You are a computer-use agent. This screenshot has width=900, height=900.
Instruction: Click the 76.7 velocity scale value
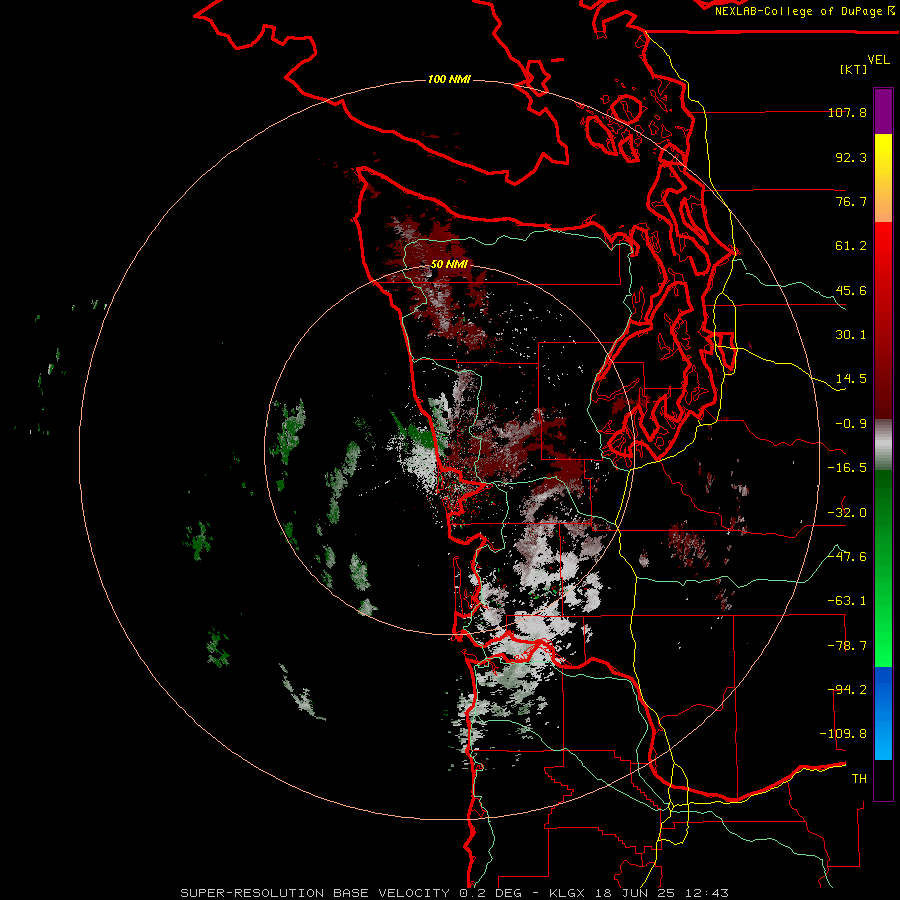tap(851, 201)
